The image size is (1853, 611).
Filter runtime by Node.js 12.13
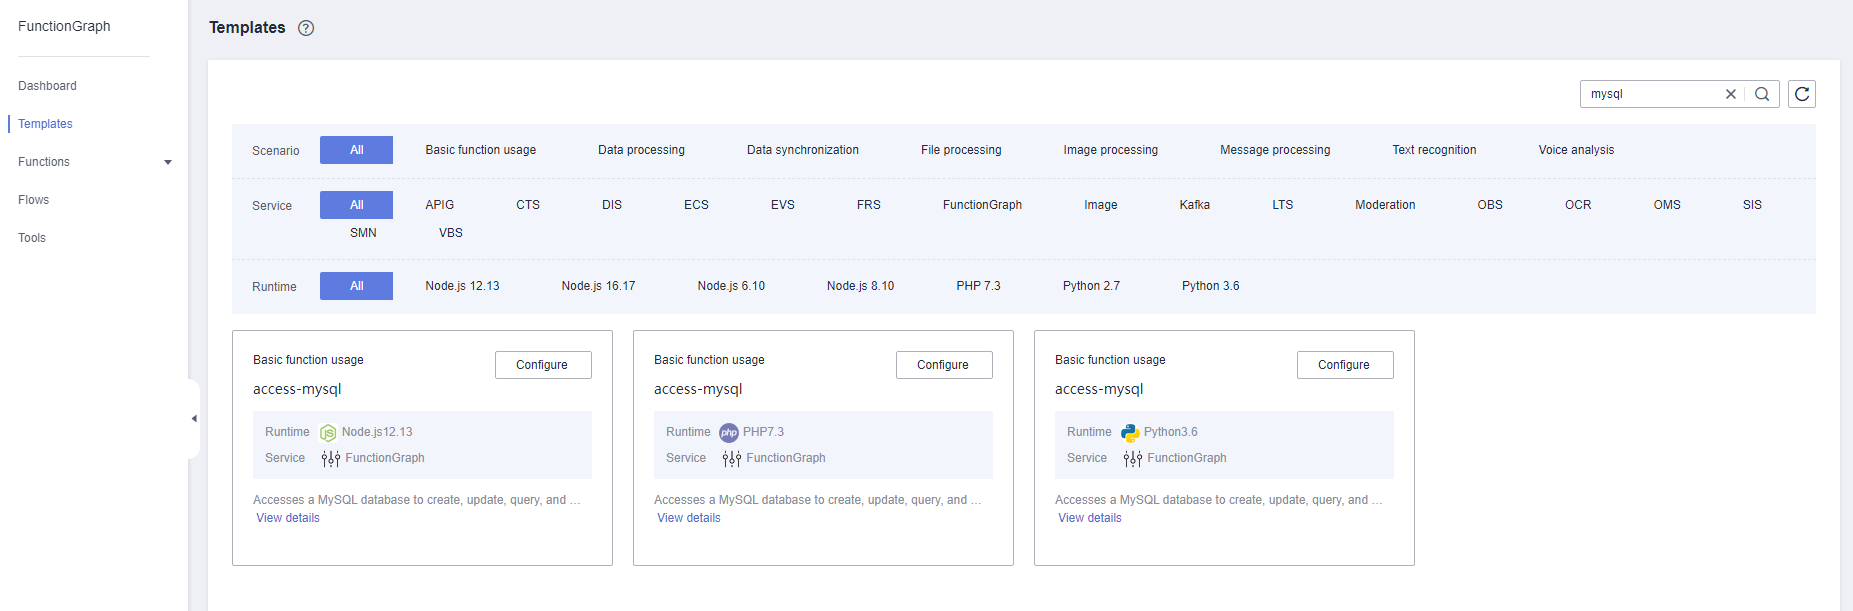coord(462,286)
